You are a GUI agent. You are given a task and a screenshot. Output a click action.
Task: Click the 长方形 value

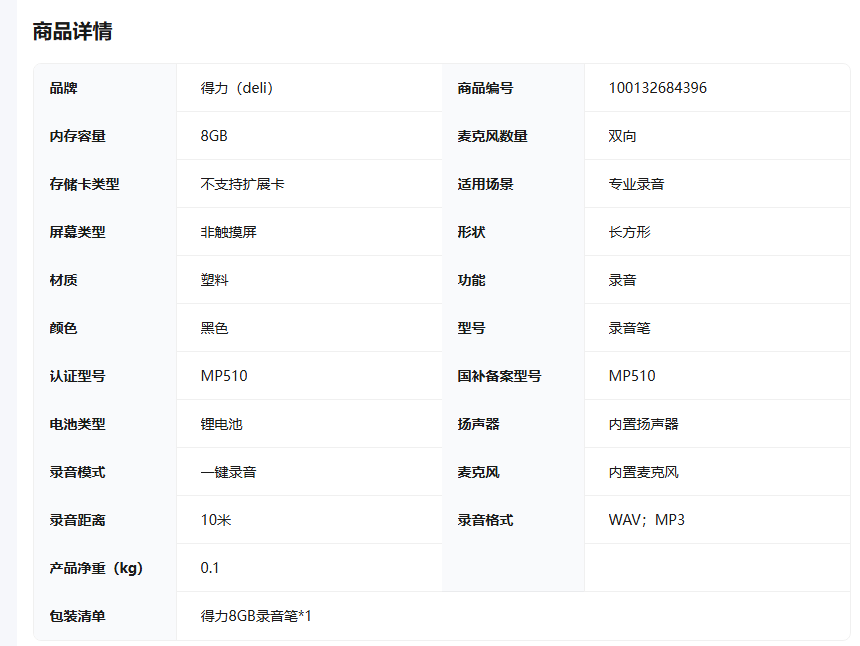[629, 232]
